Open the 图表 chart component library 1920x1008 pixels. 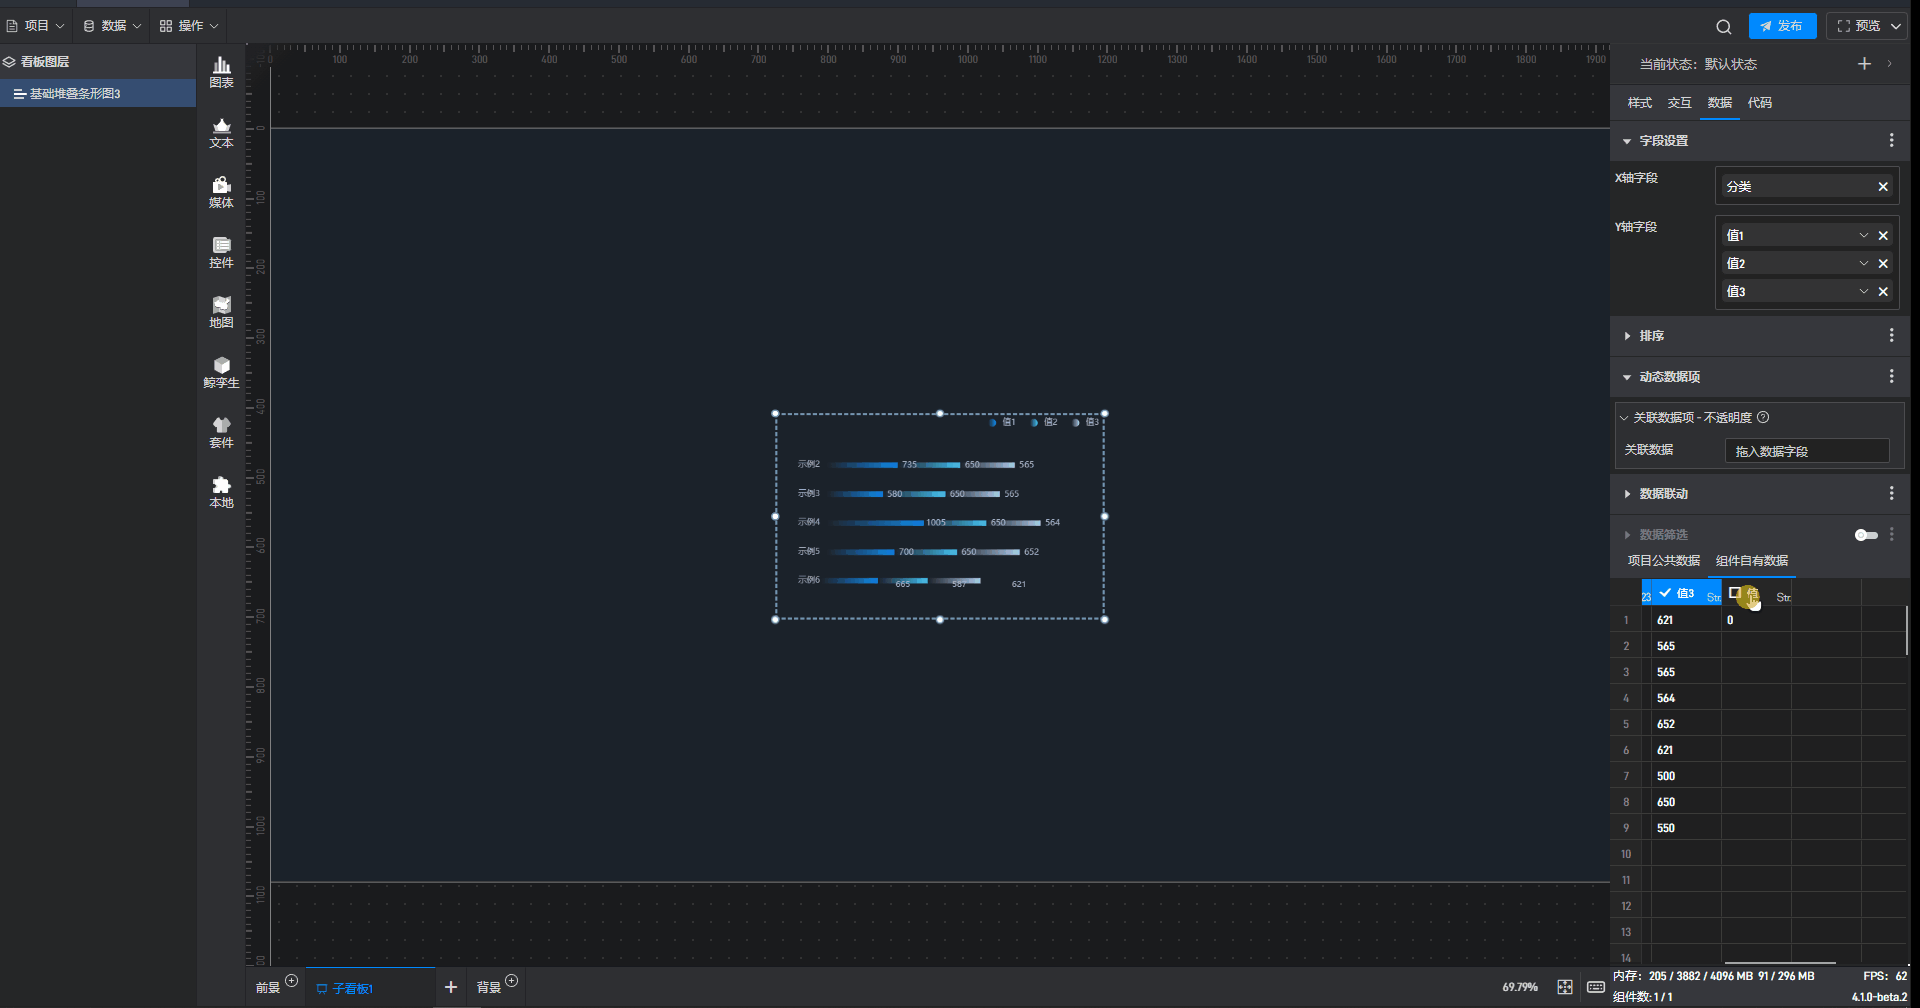221,73
